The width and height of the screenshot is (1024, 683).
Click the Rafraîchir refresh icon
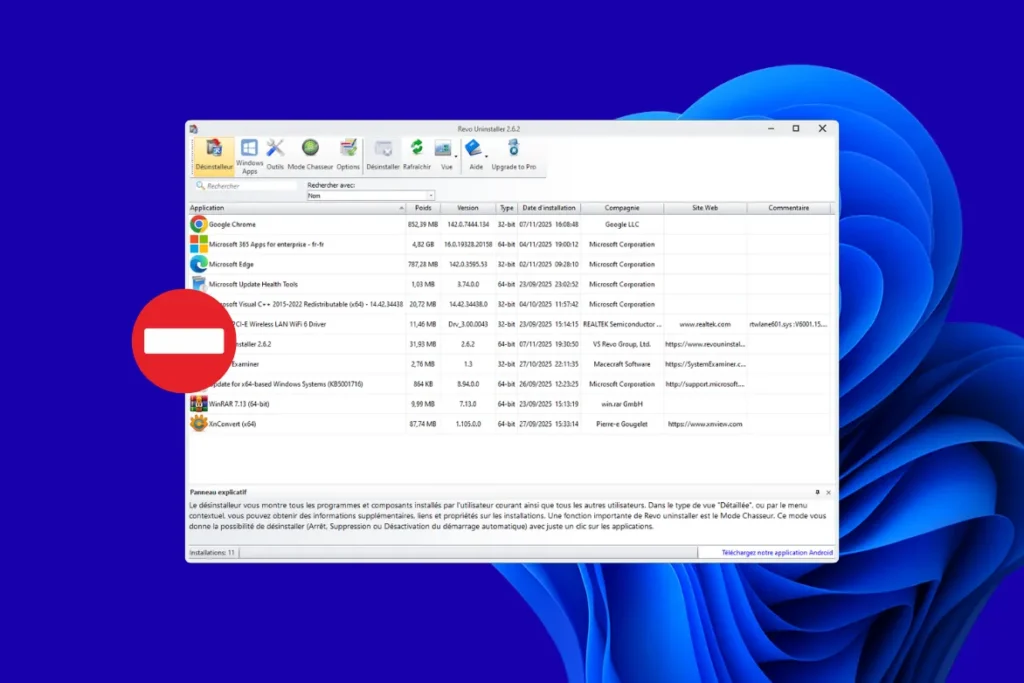(x=416, y=155)
